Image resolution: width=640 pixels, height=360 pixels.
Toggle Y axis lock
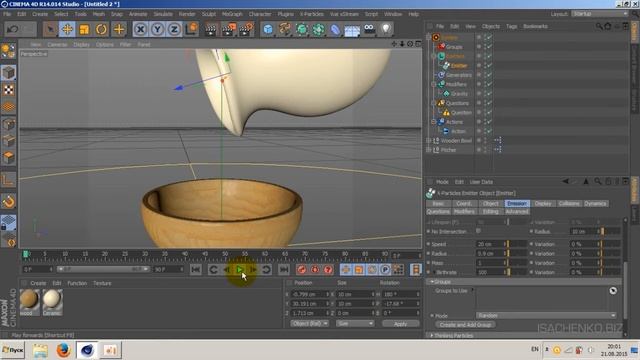click(158, 29)
